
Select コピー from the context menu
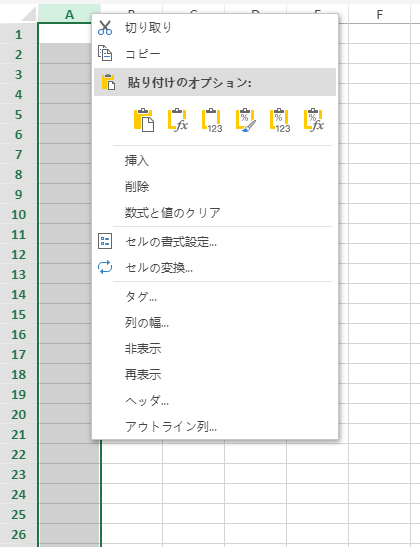215,54
